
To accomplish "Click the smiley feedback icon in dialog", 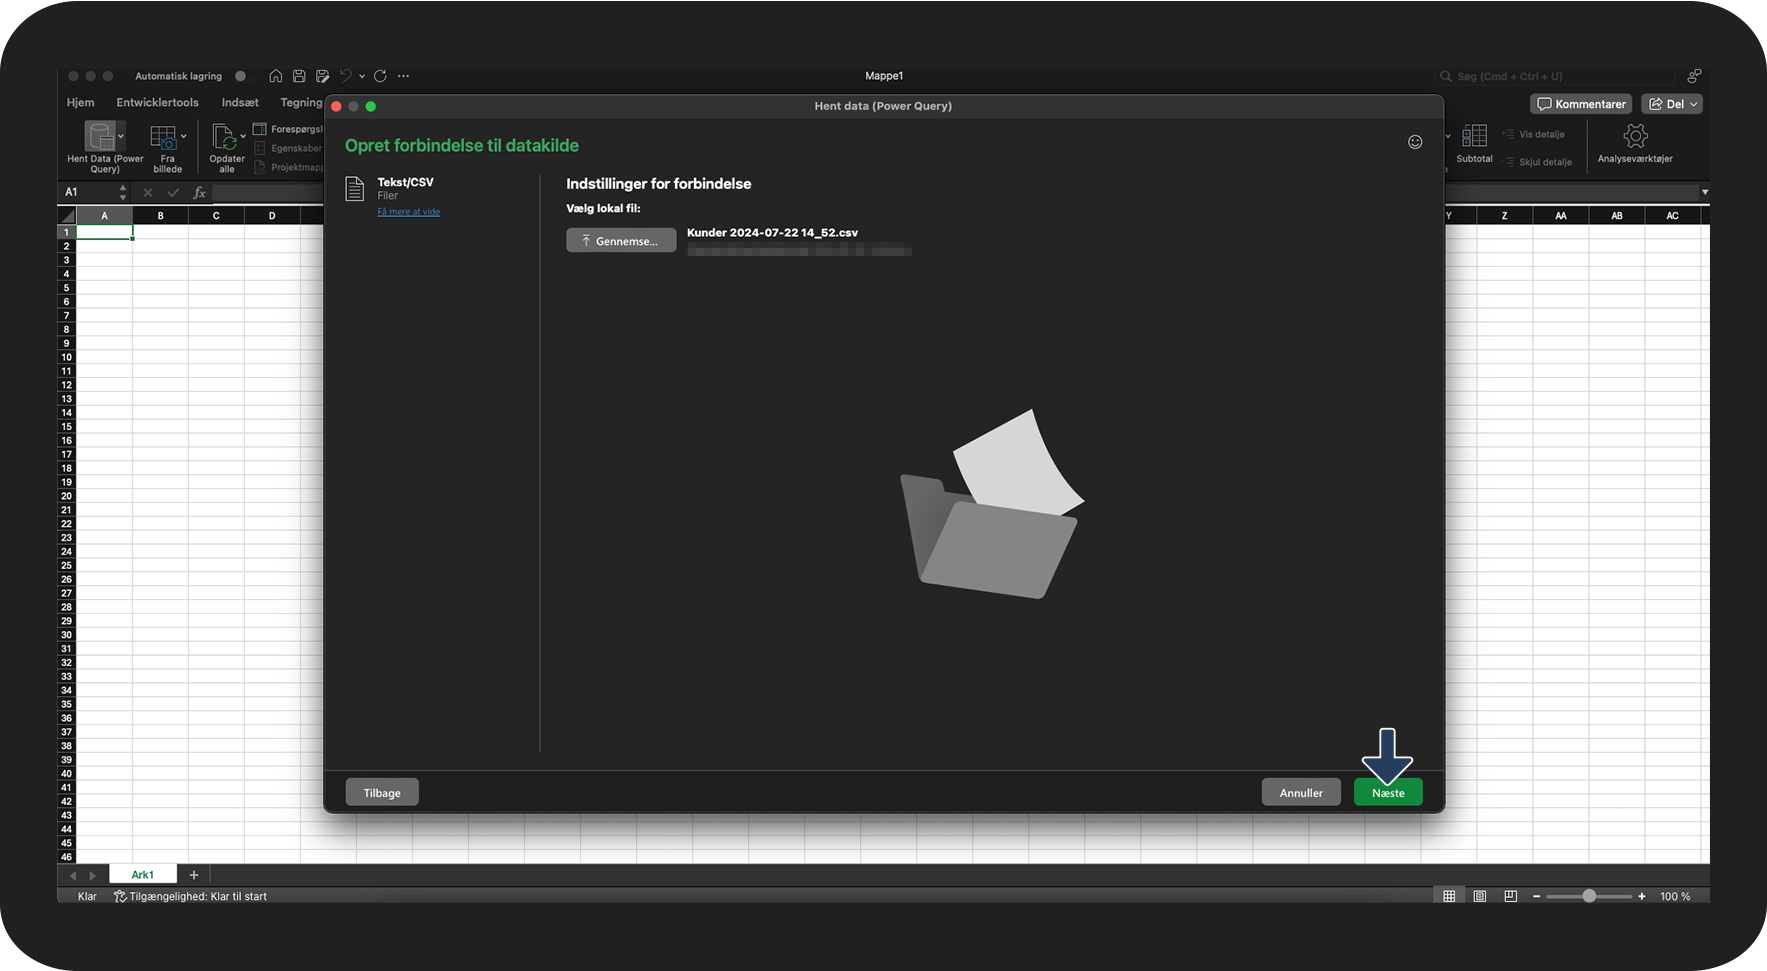I will coord(1415,142).
